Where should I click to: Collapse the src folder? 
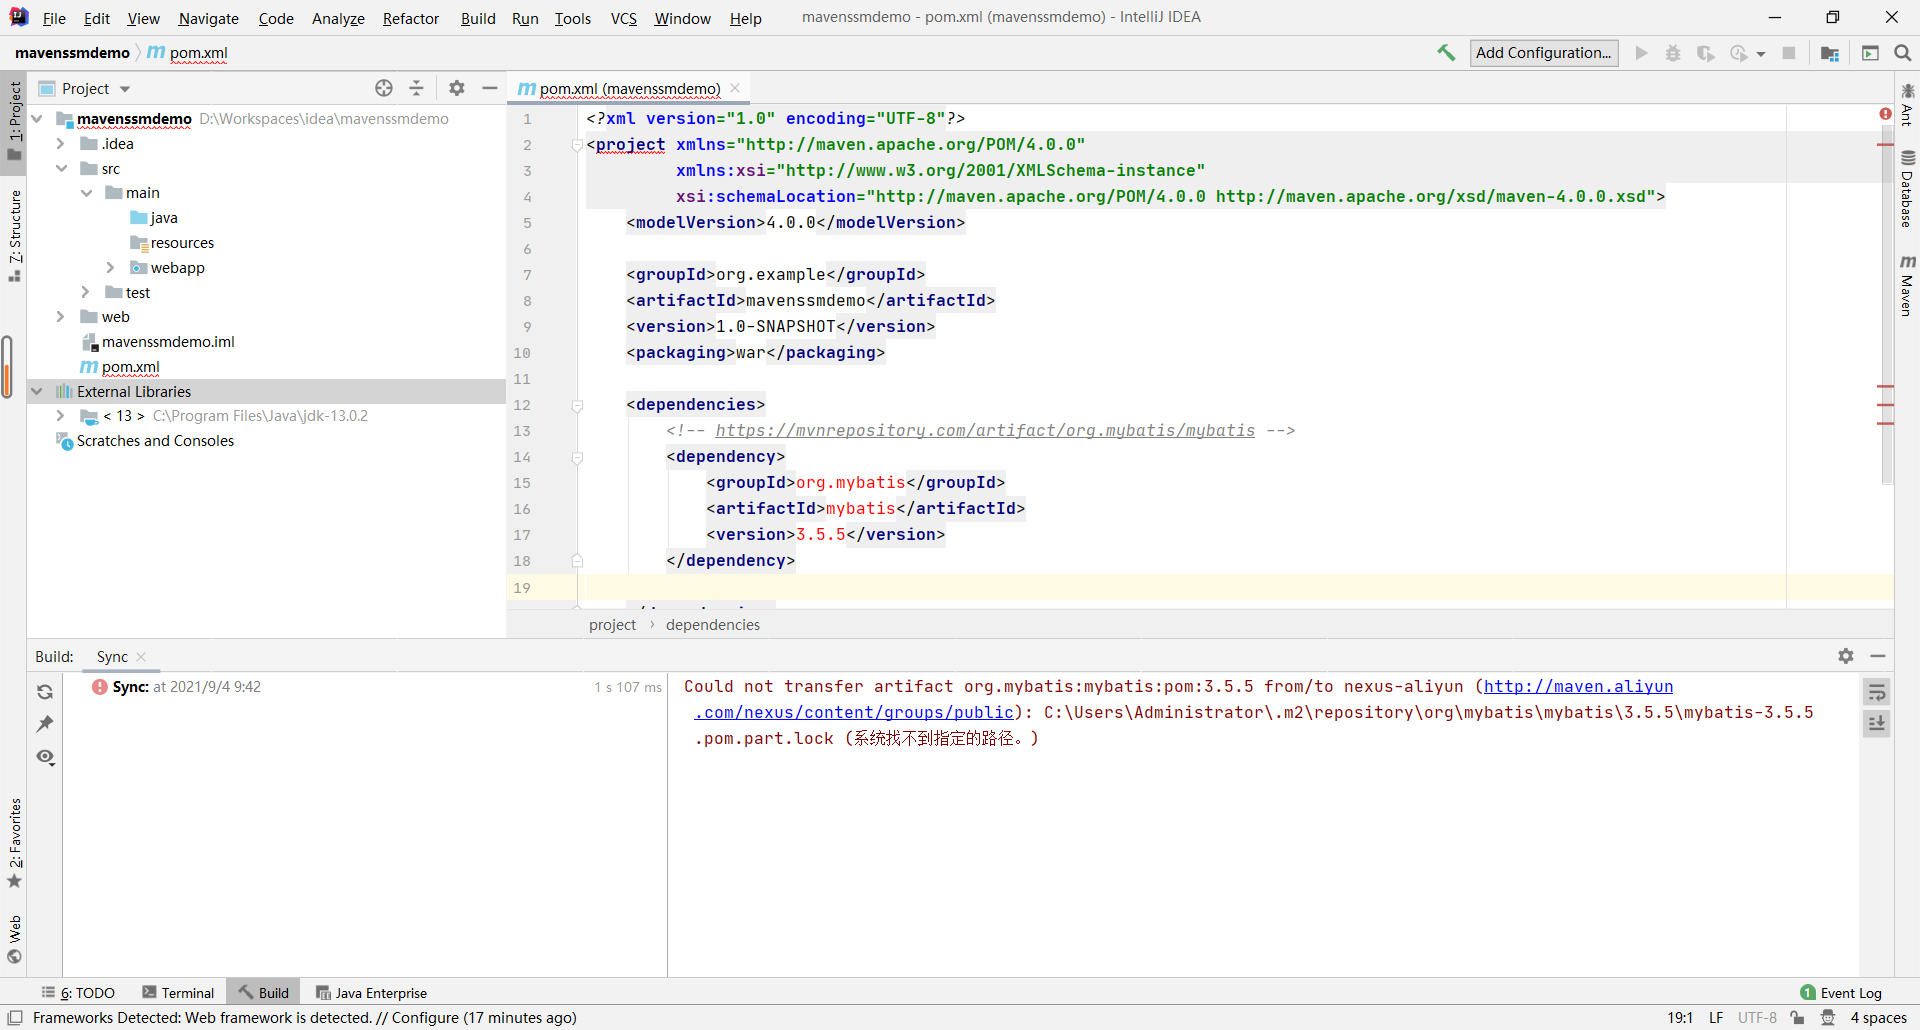coord(61,169)
